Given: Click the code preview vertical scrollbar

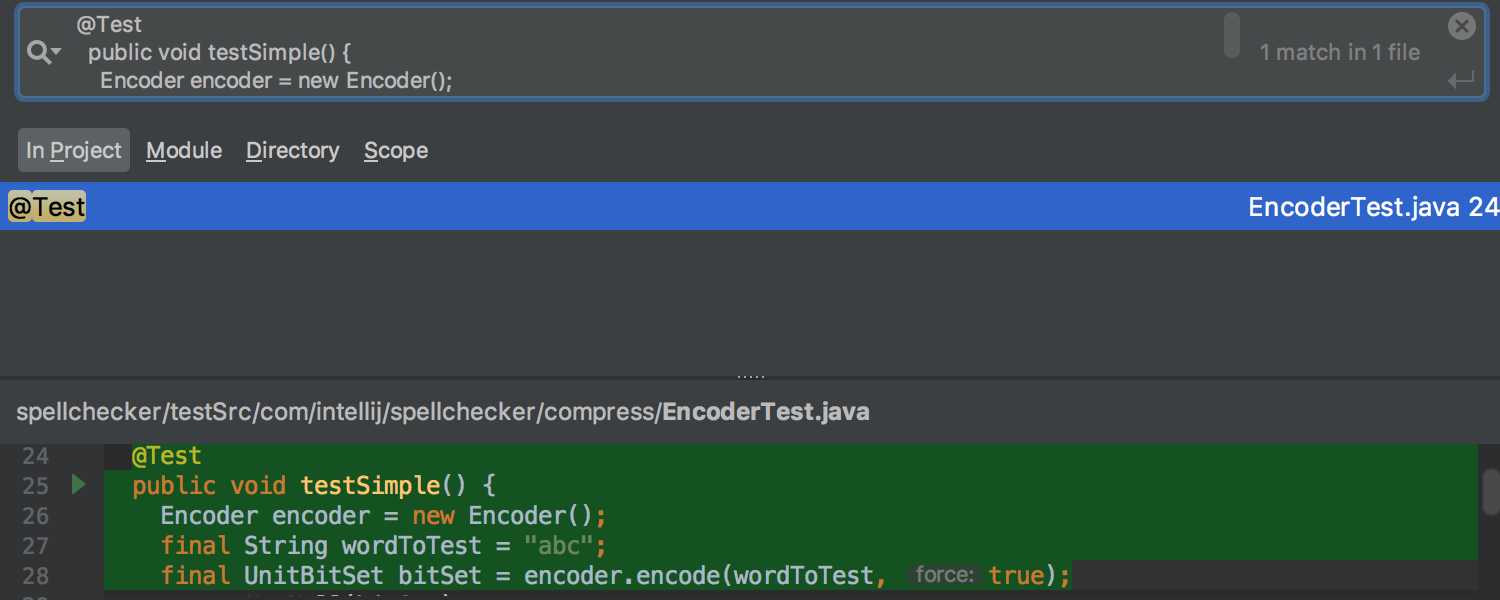Looking at the screenshot, I should [x=1490, y=492].
